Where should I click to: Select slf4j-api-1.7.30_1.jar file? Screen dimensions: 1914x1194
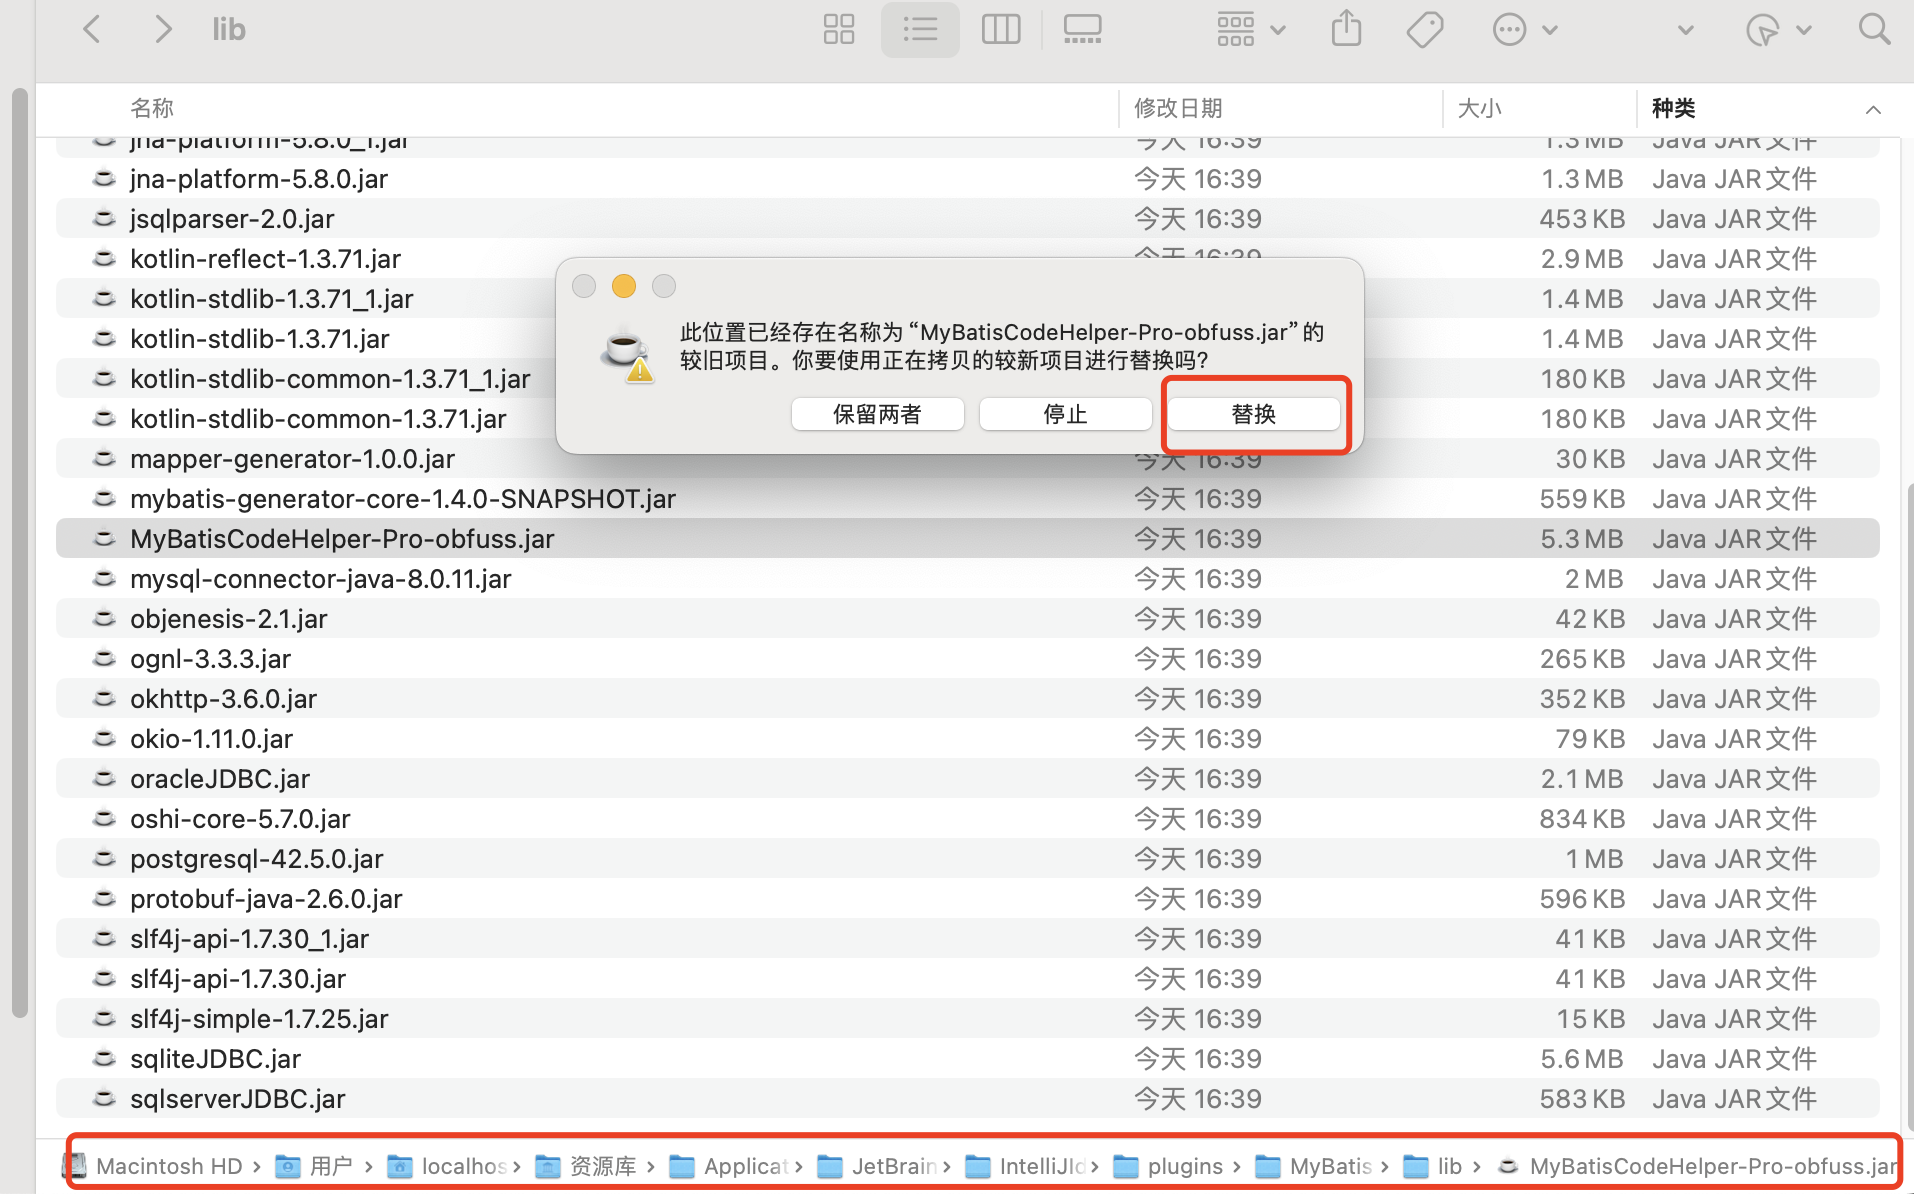click(x=968, y=939)
